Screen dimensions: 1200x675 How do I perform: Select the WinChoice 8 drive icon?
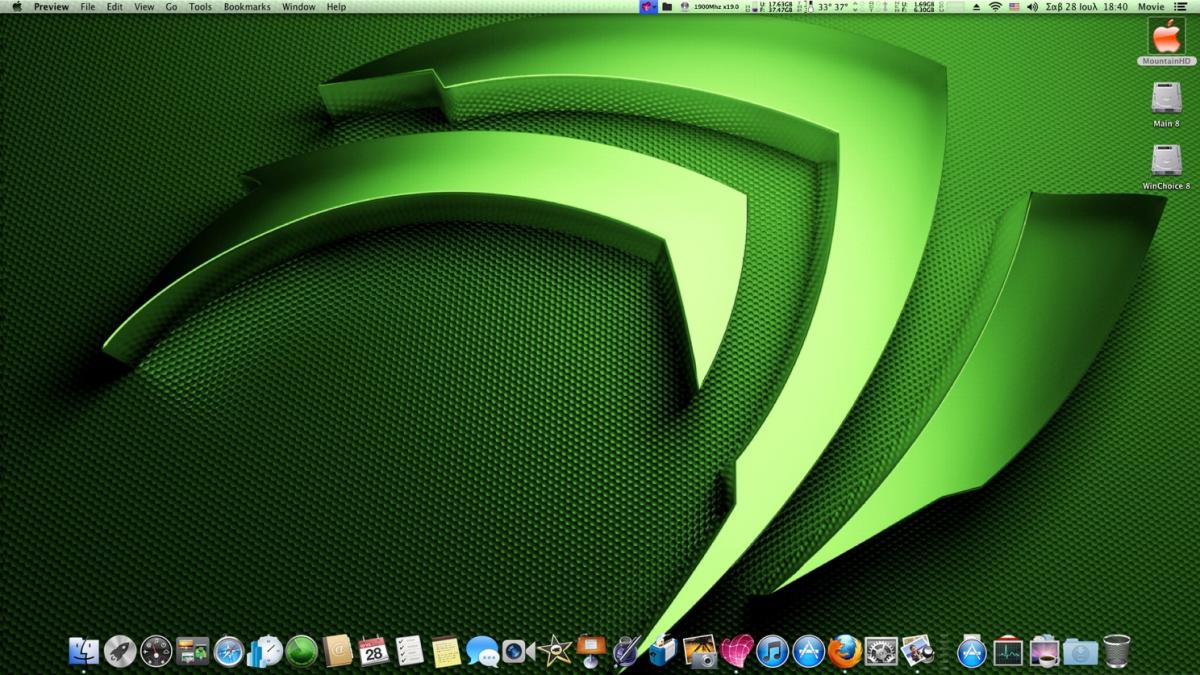pos(1166,167)
